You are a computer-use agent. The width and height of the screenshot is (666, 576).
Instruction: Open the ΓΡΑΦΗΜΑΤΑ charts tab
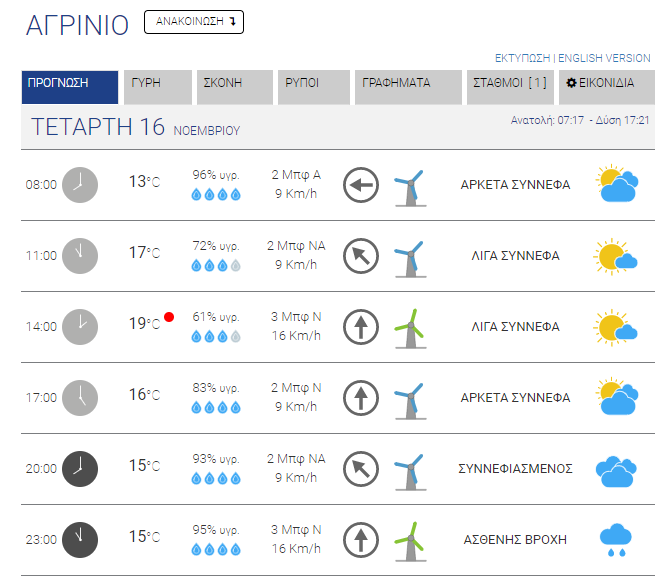pos(408,87)
